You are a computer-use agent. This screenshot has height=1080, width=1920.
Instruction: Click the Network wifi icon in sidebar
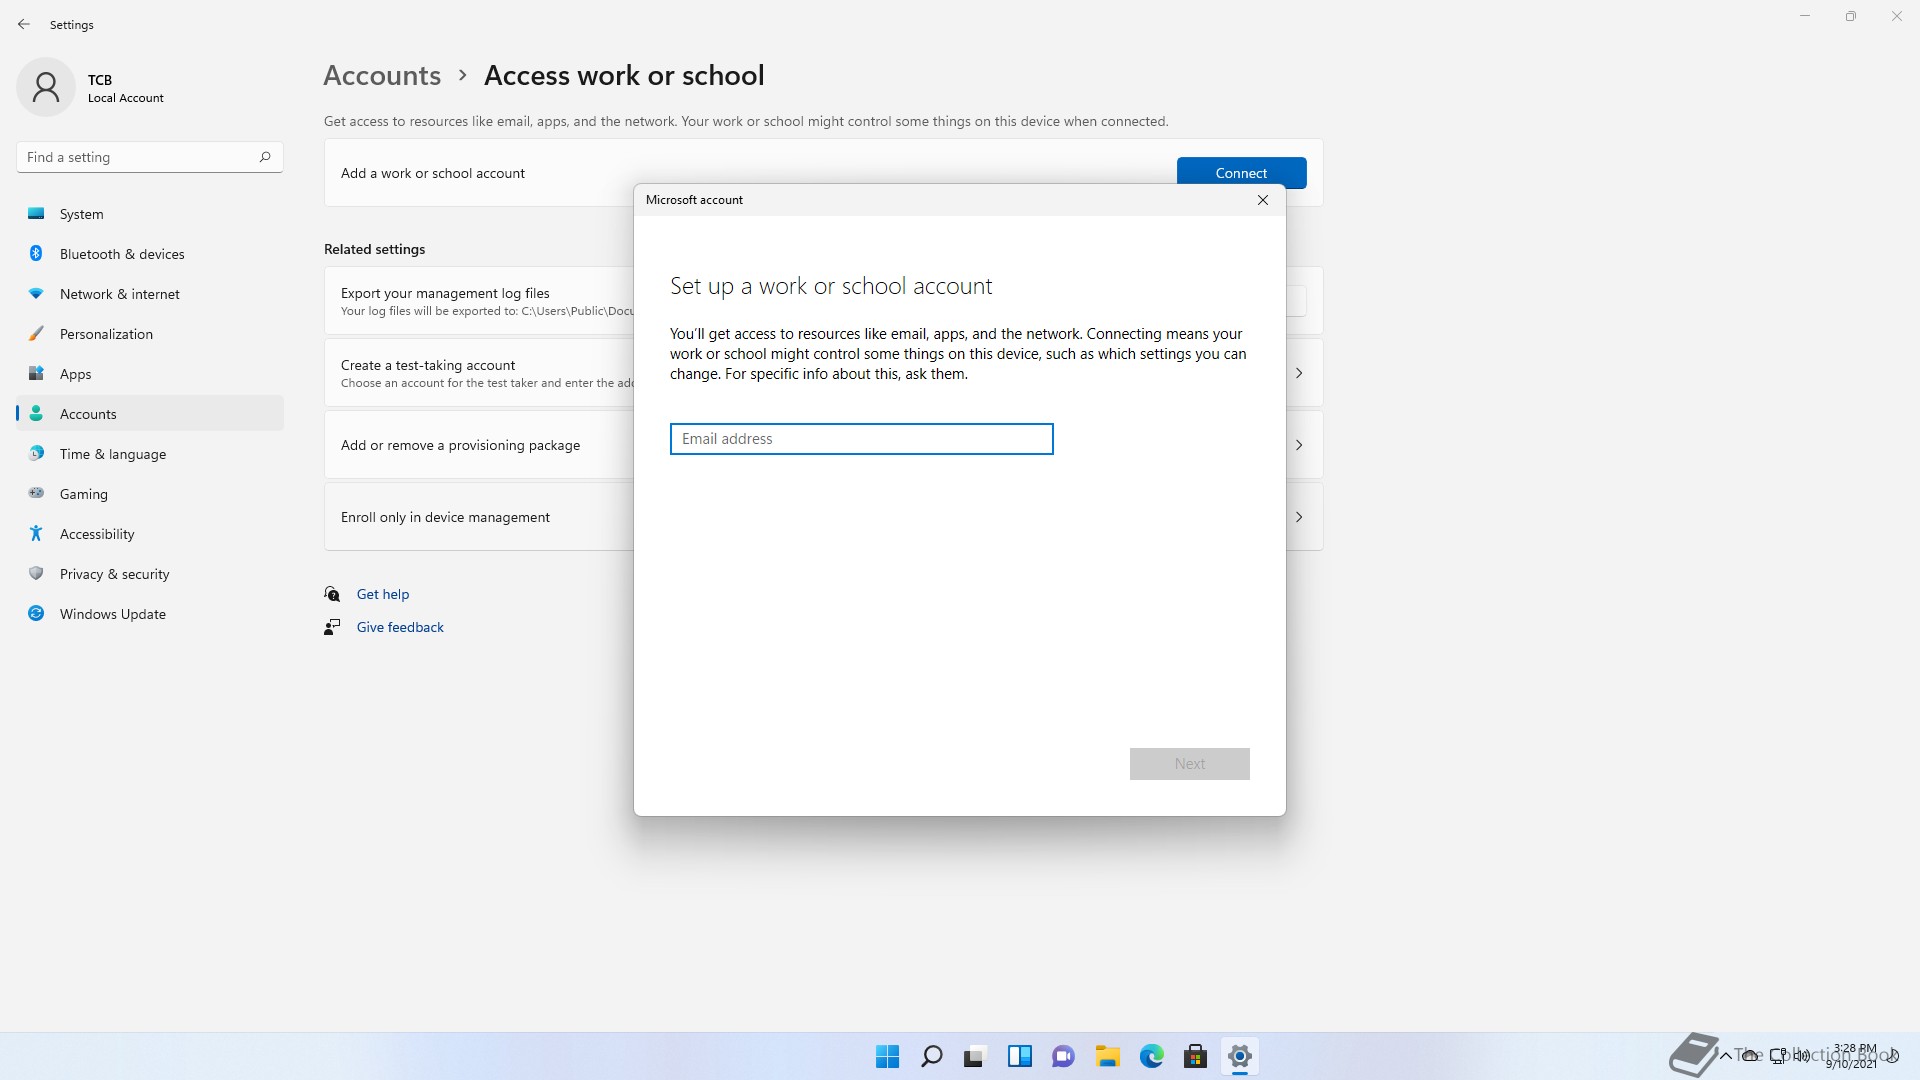[x=36, y=293]
